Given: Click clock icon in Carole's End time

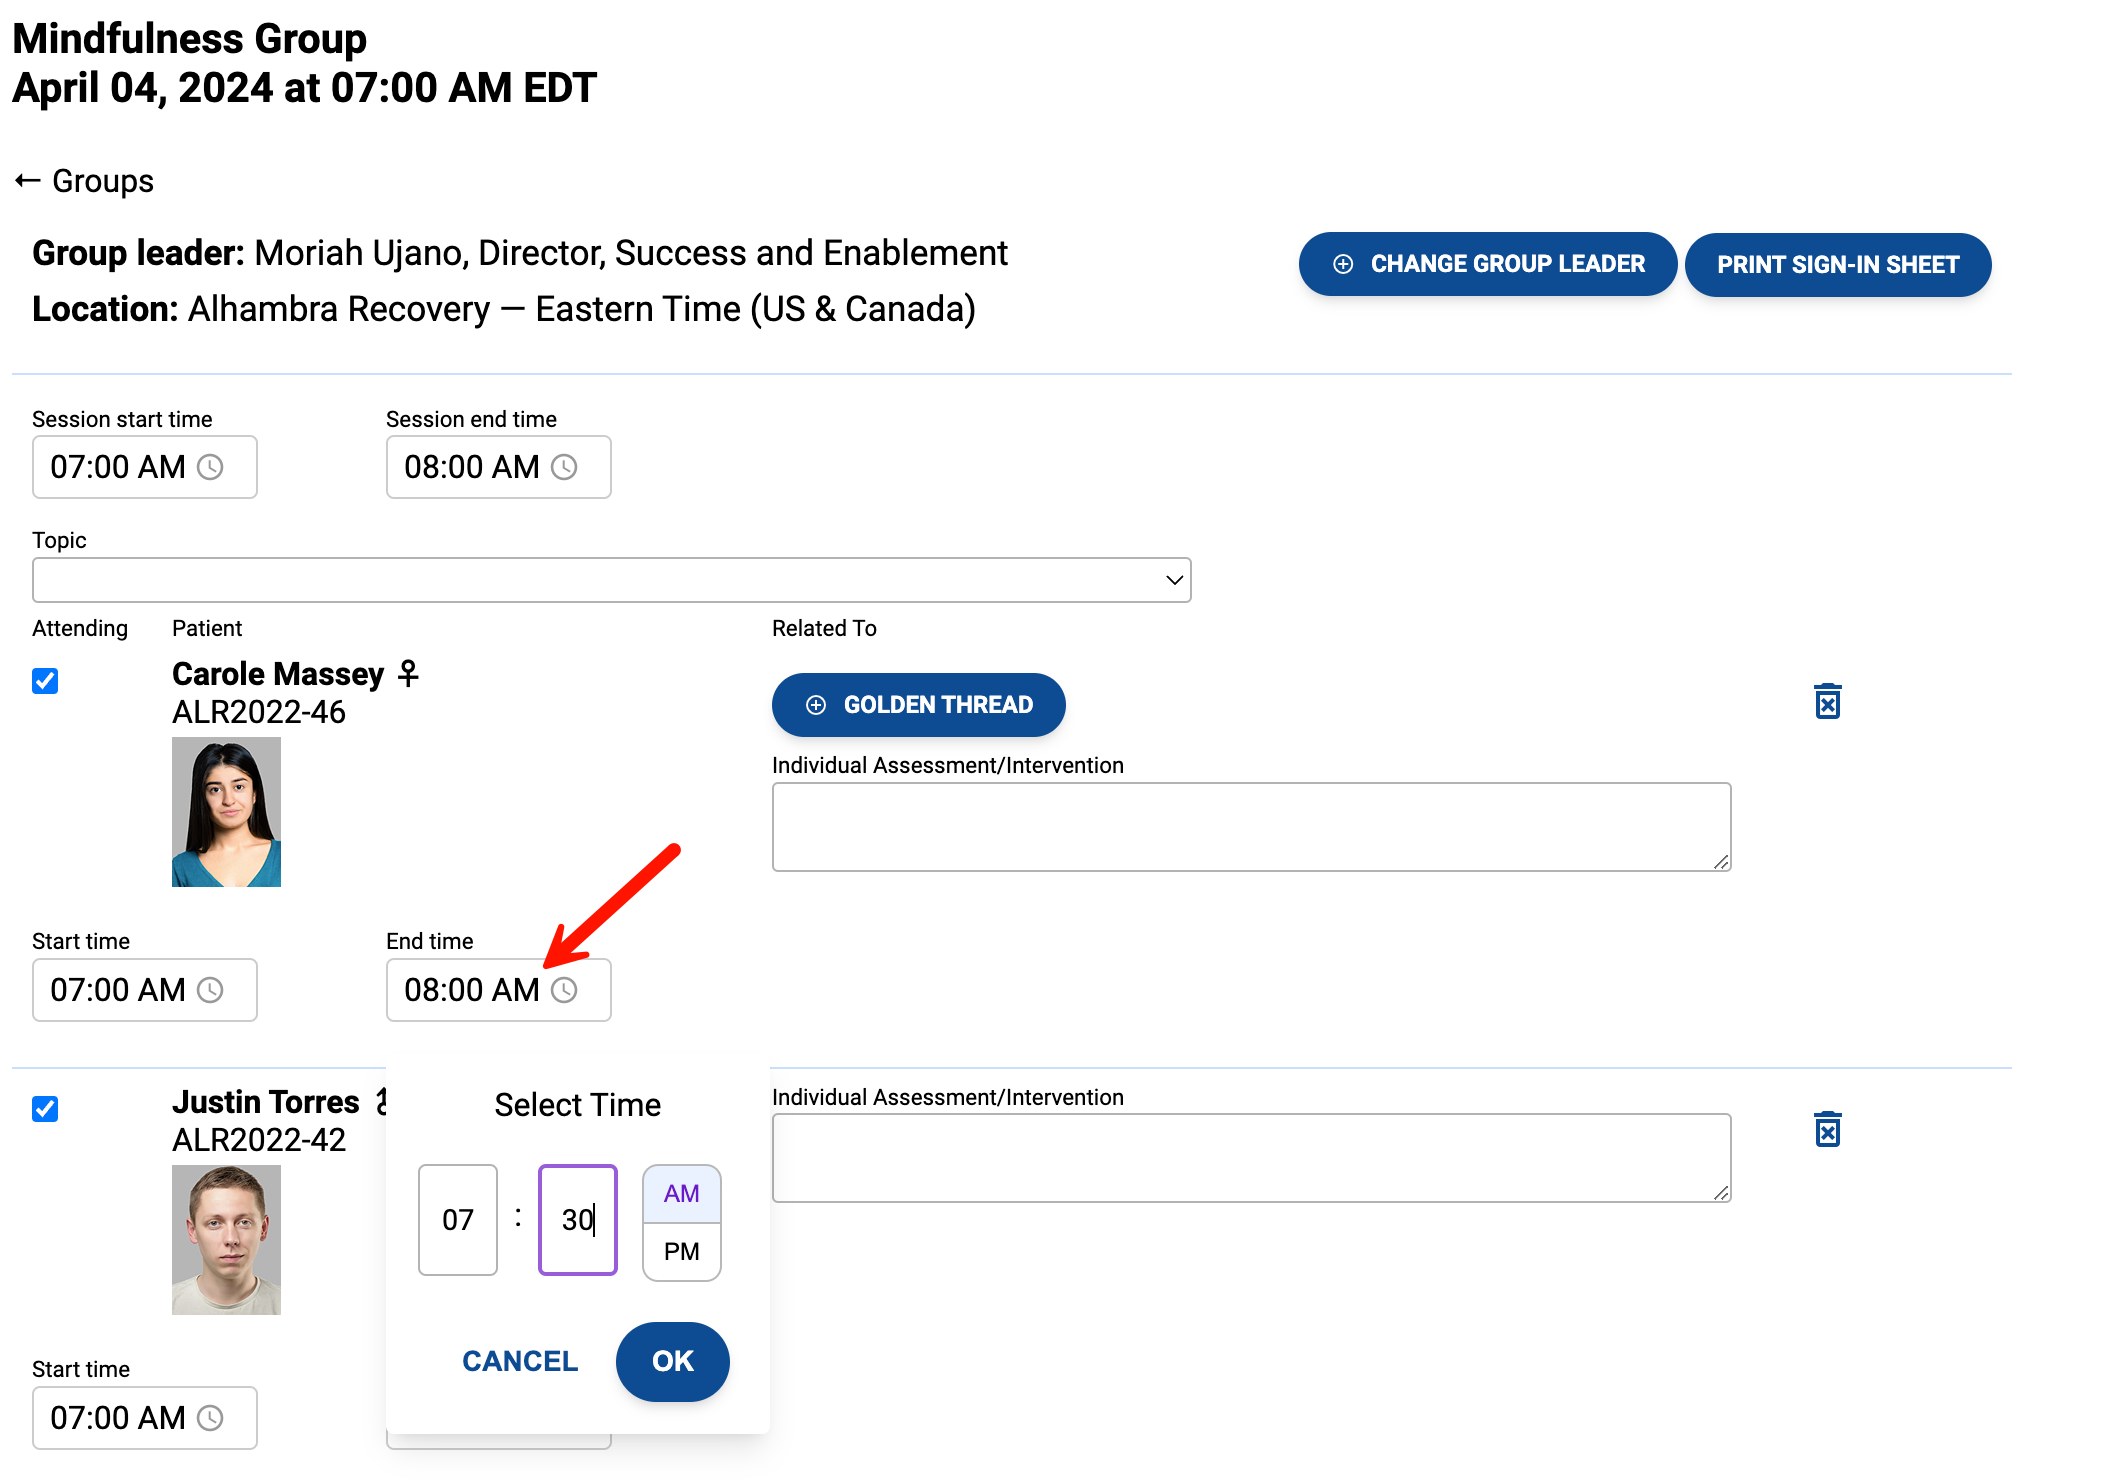Looking at the screenshot, I should [x=564, y=990].
